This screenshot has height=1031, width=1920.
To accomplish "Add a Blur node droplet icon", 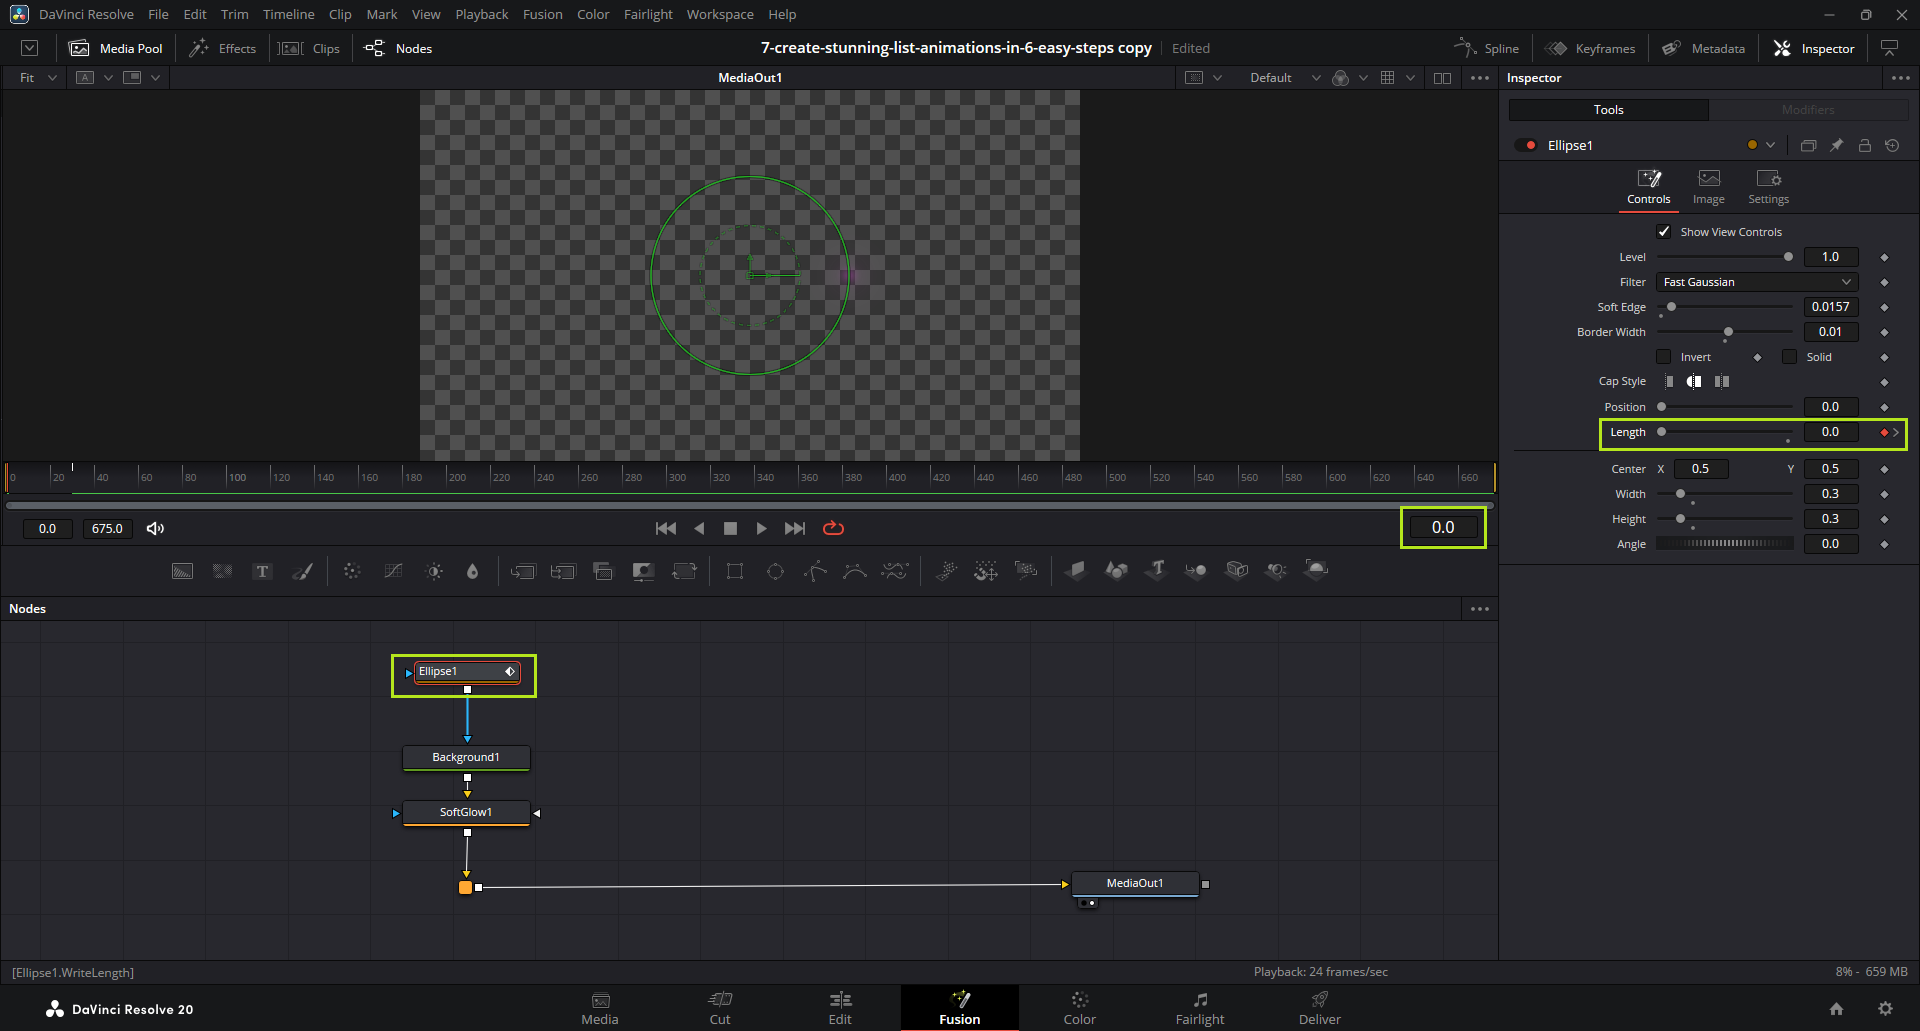I will [473, 571].
